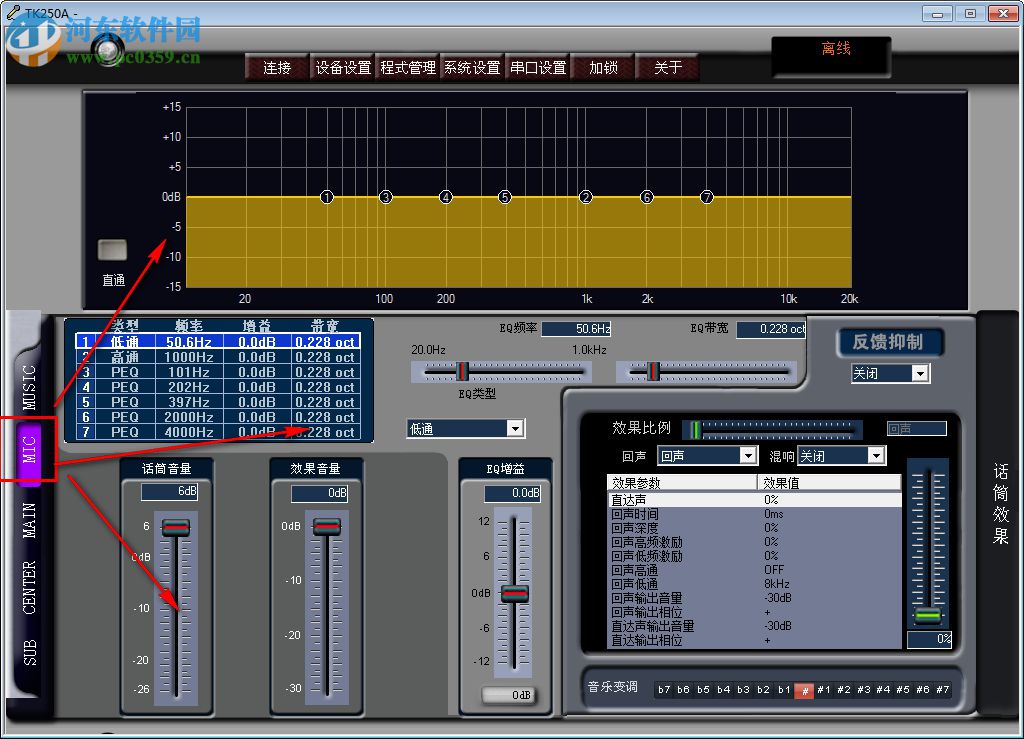Select EQ node 3 on the curve
This screenshot has width=1024, height=739.
(386, 197)
